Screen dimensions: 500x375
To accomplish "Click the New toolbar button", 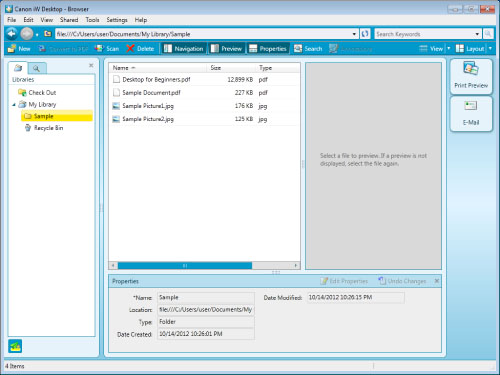I will click(19, 49).
